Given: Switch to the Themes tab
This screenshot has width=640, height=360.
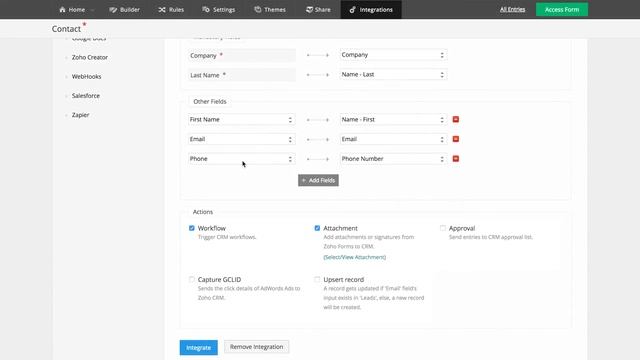Looking at the screenshot, I should point(270,9).
